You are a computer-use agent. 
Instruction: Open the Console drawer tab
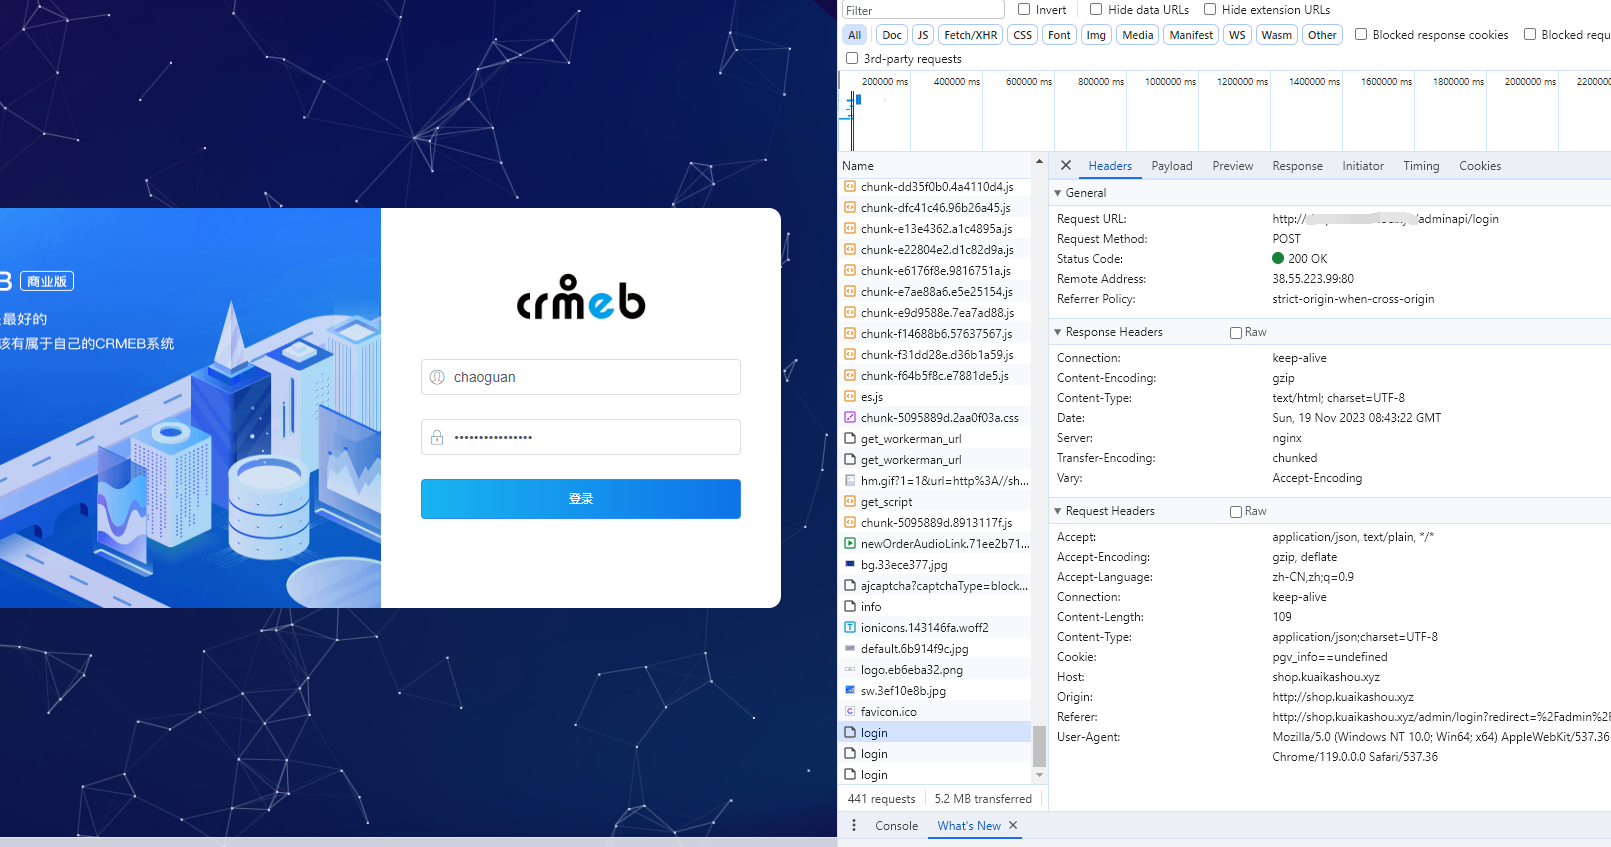click(896, 826)
